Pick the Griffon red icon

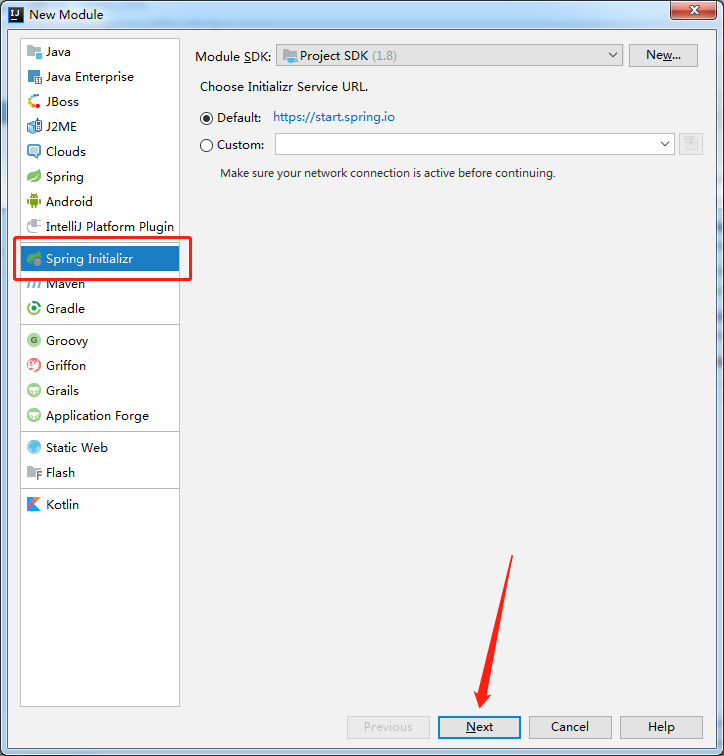click(34, 365)
